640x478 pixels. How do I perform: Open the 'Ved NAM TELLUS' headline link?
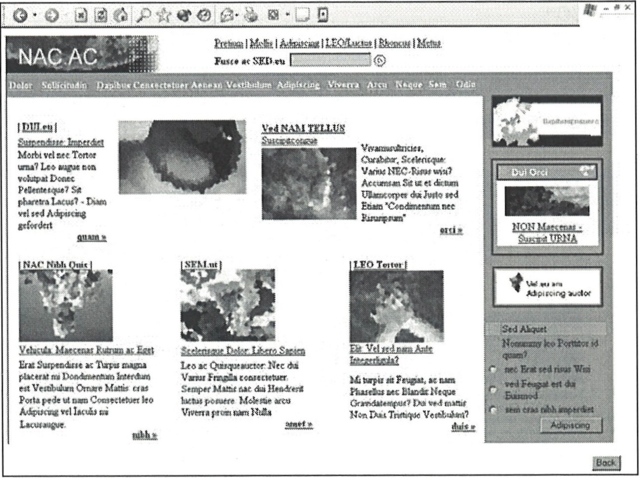point(303,129)
